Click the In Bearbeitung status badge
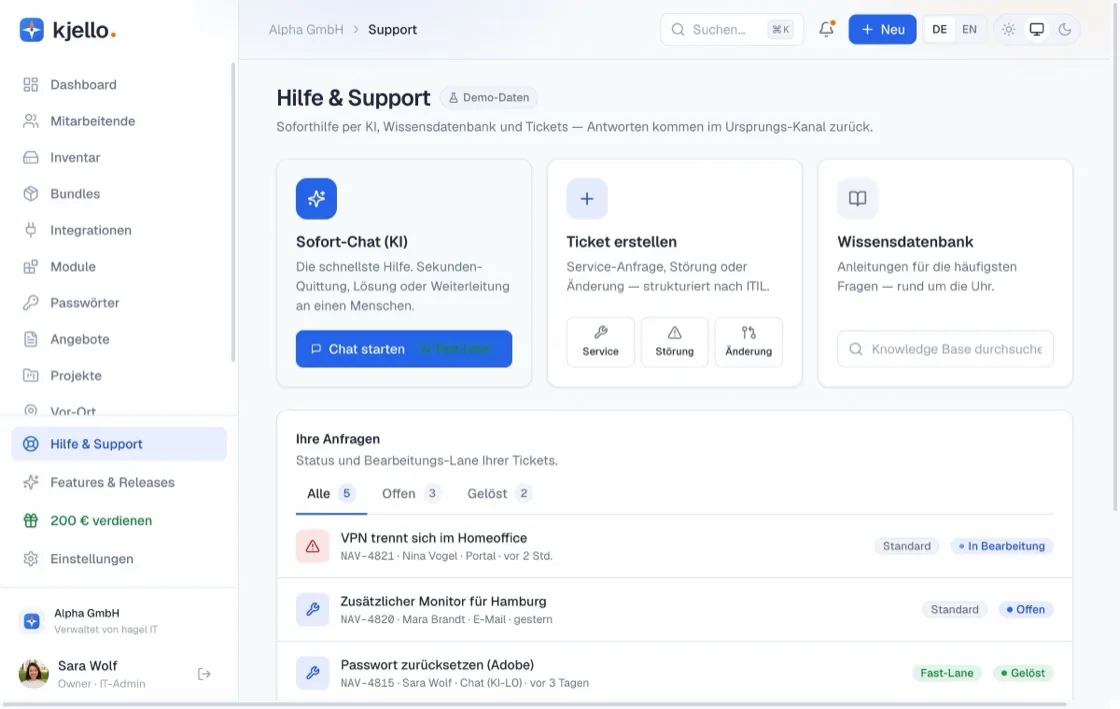Screen dimensions: 1120x709 (x=1001, y=546)
